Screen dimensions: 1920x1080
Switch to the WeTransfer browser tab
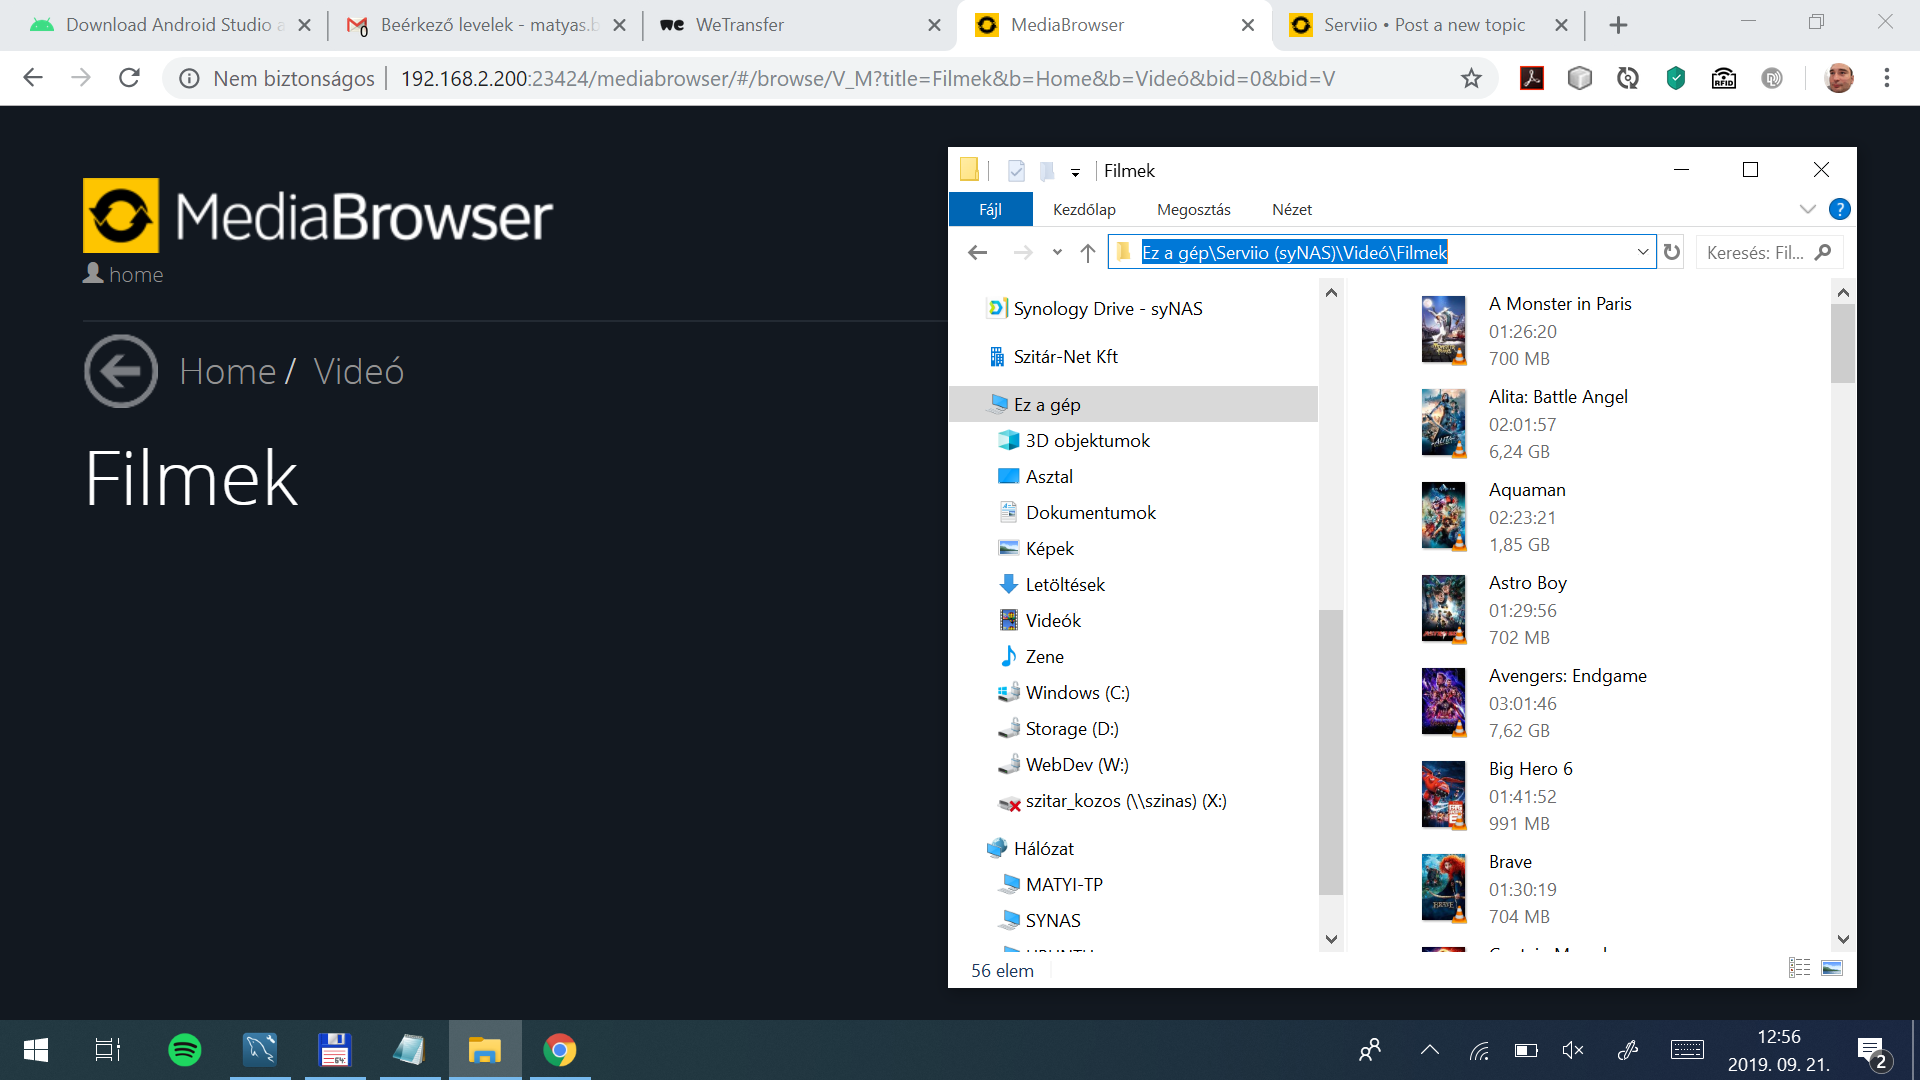click(740, 25)
